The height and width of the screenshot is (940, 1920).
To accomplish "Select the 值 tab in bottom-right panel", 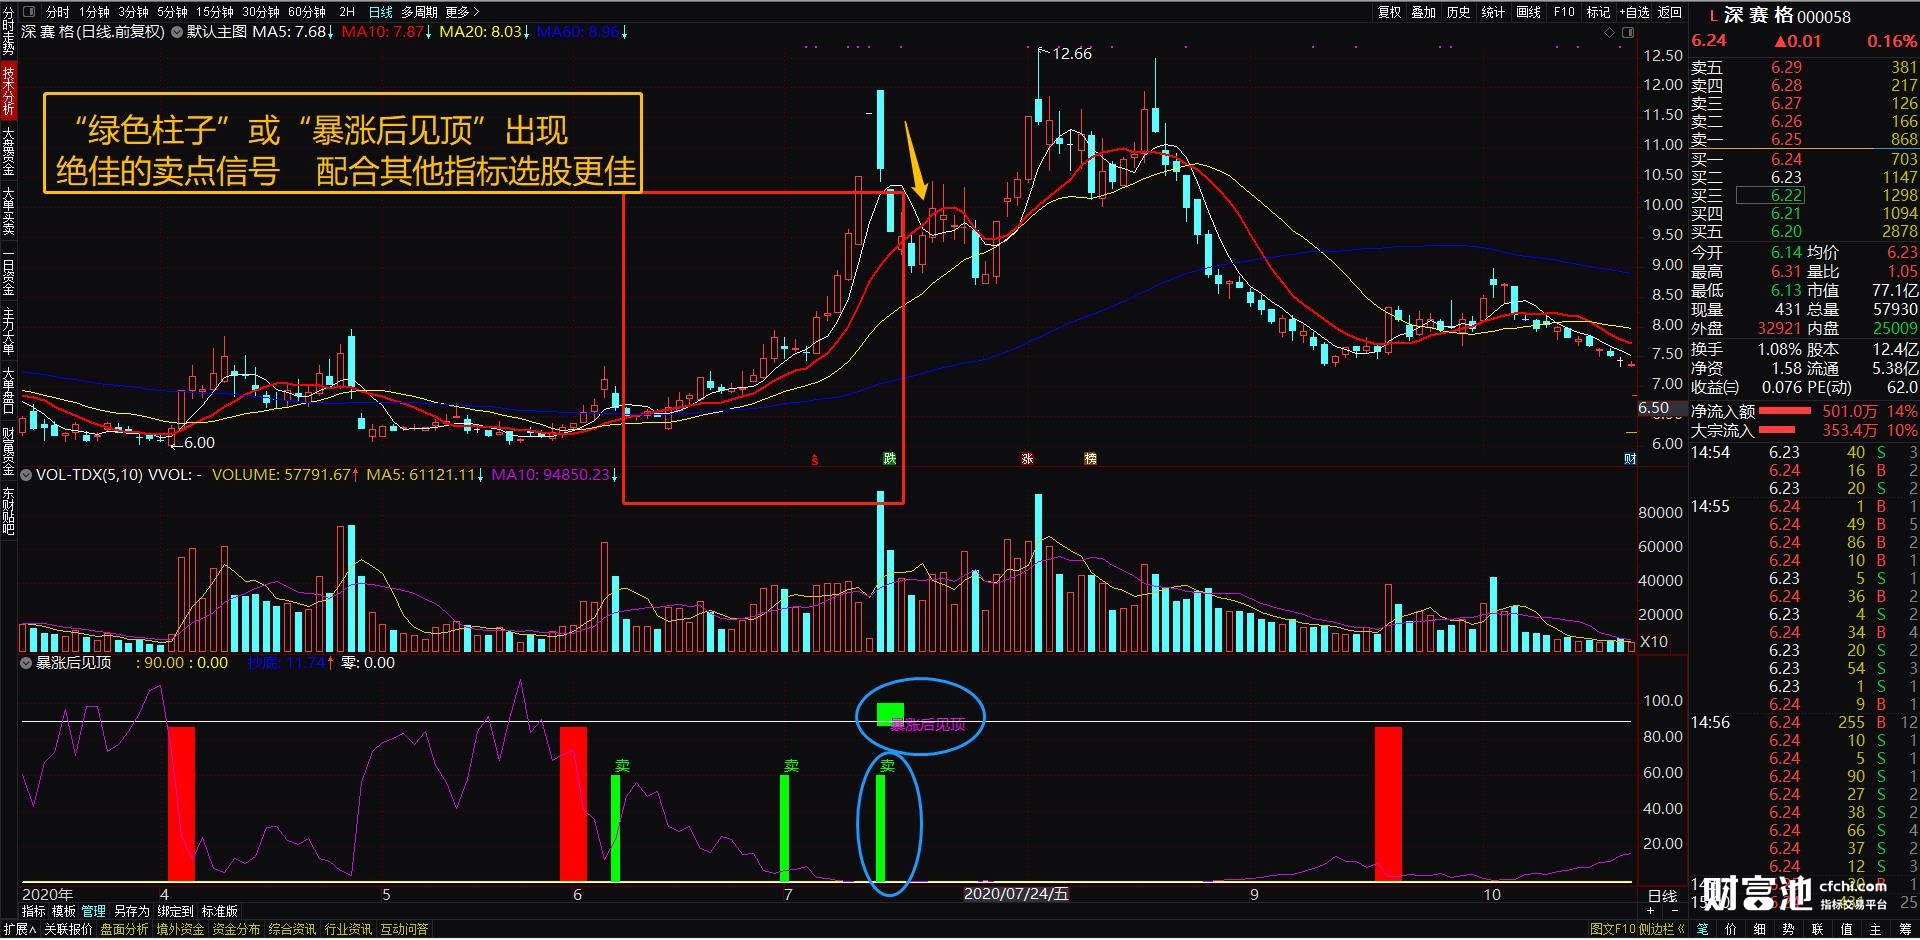I will 1847,930.
